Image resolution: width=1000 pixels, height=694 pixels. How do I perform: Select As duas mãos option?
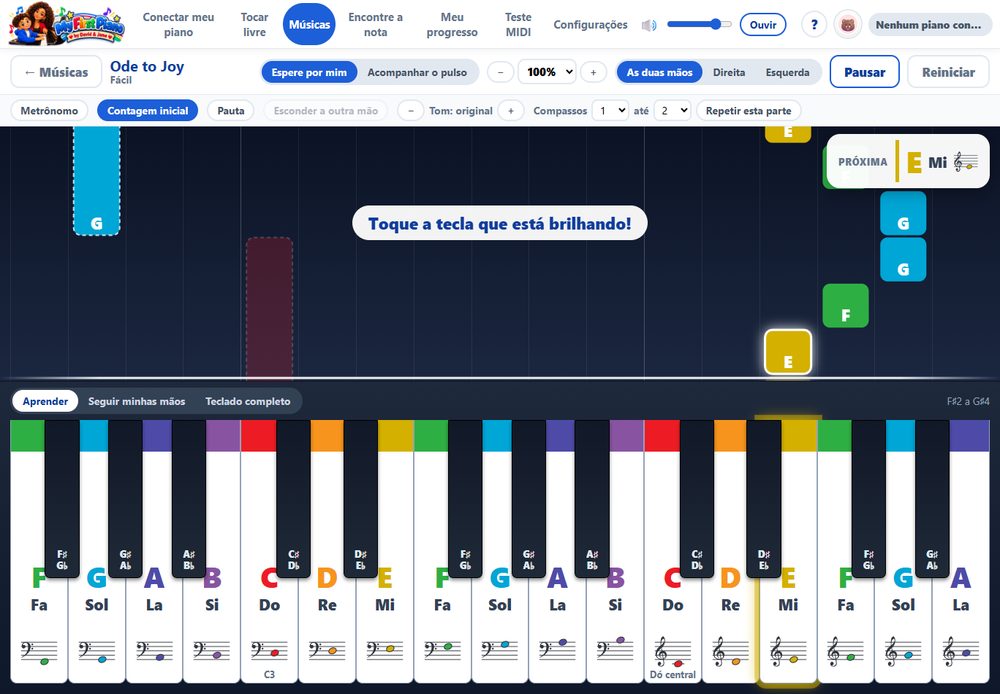(x=659, y=72)
